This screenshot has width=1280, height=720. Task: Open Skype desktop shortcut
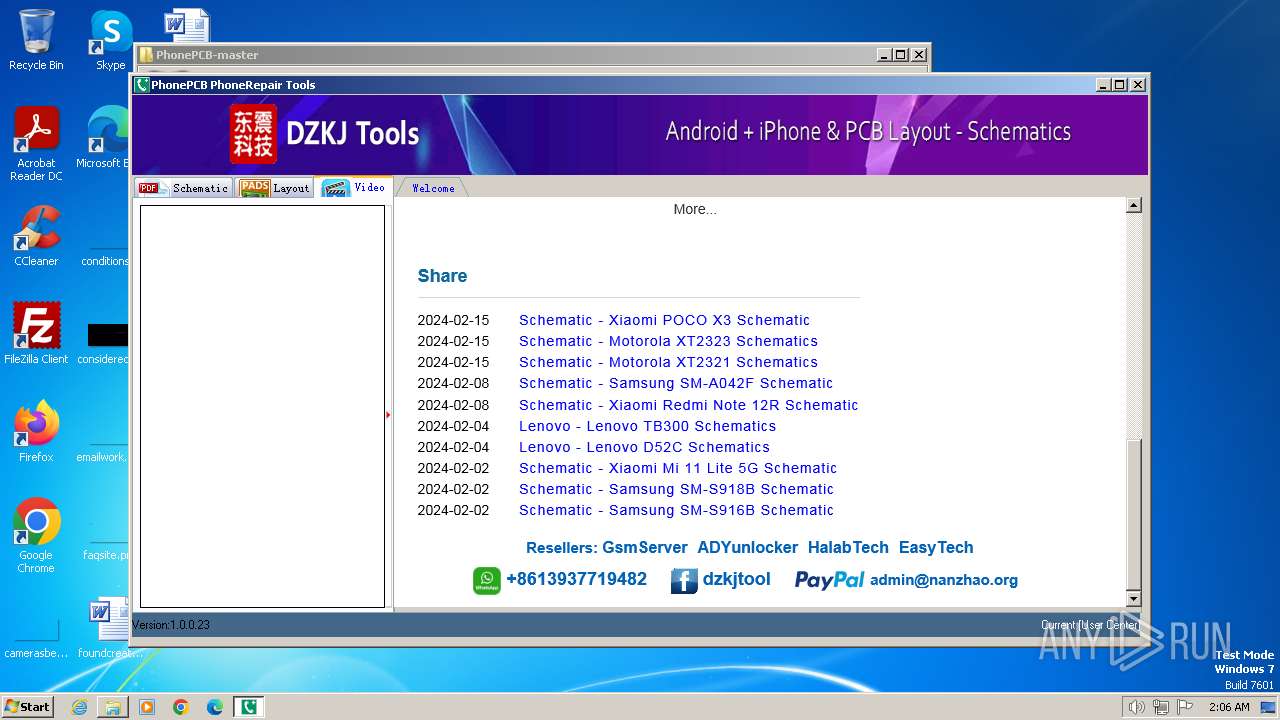coord(111,40)
